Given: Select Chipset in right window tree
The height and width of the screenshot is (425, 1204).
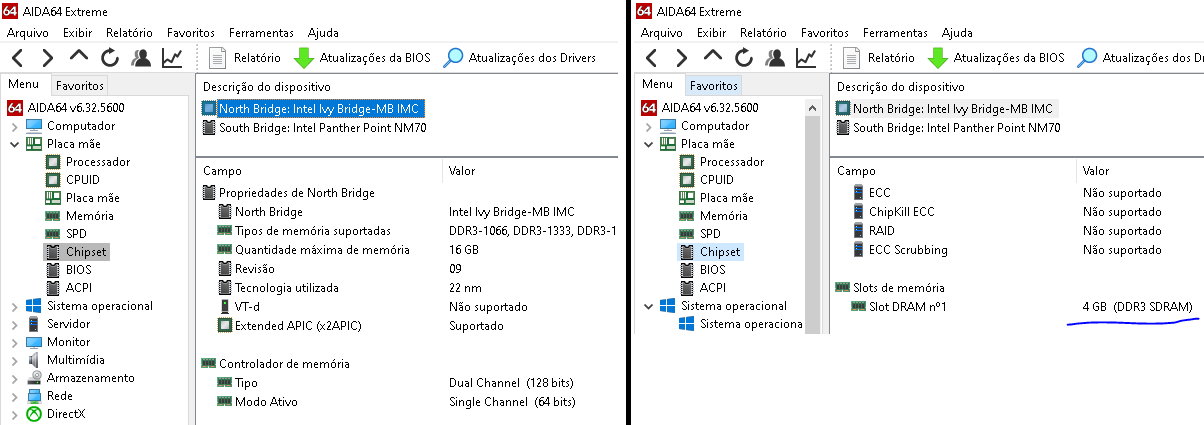Looking at the screenshot, I should [720, 252].
